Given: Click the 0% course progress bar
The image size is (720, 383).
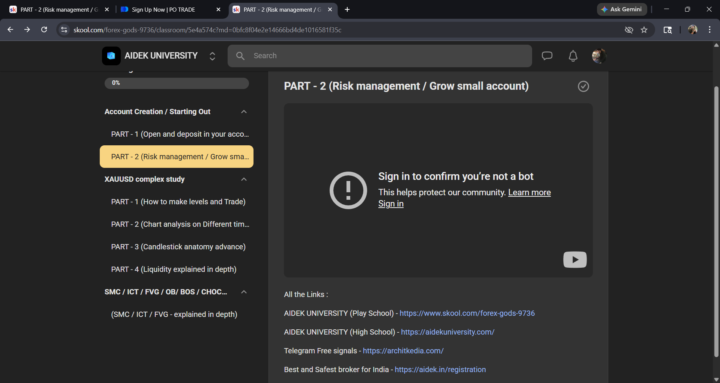Looking at the screenshot, I should point(177,83).
